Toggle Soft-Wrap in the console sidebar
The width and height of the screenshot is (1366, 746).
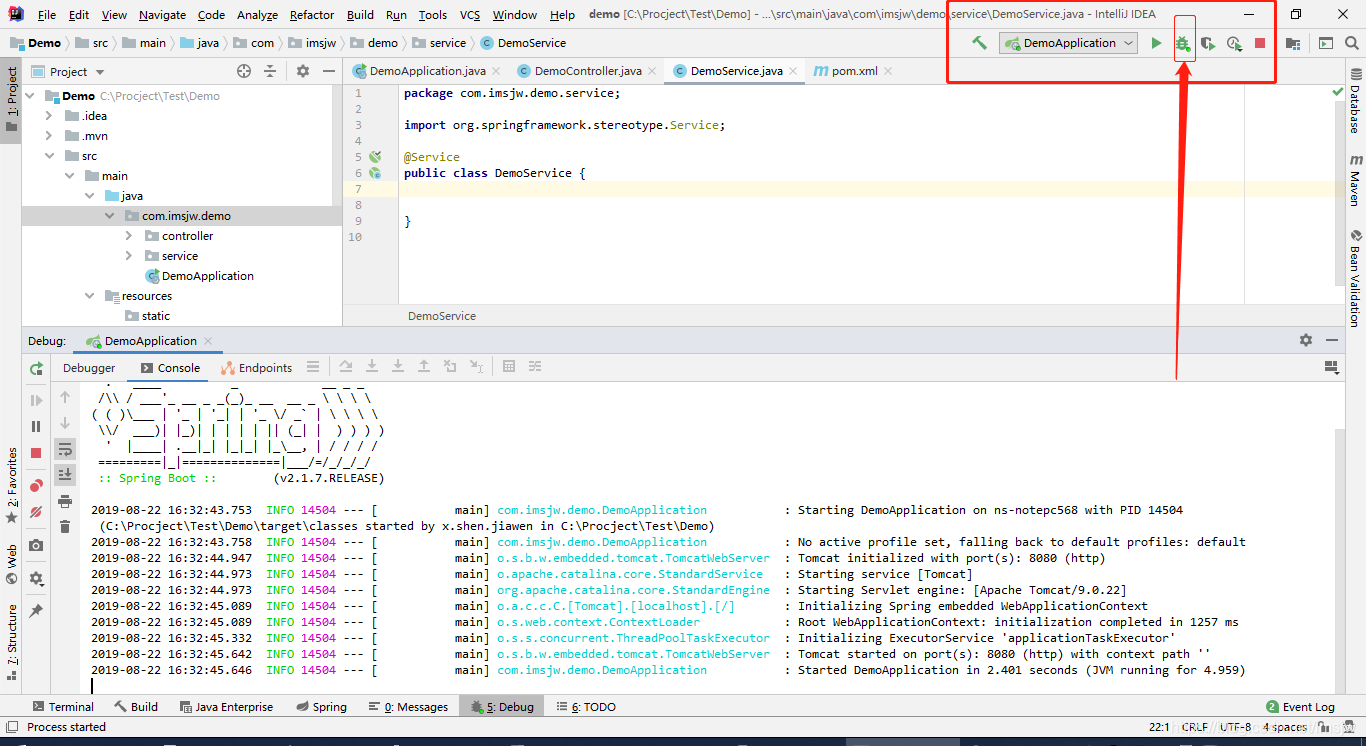(x=65, y=448)
